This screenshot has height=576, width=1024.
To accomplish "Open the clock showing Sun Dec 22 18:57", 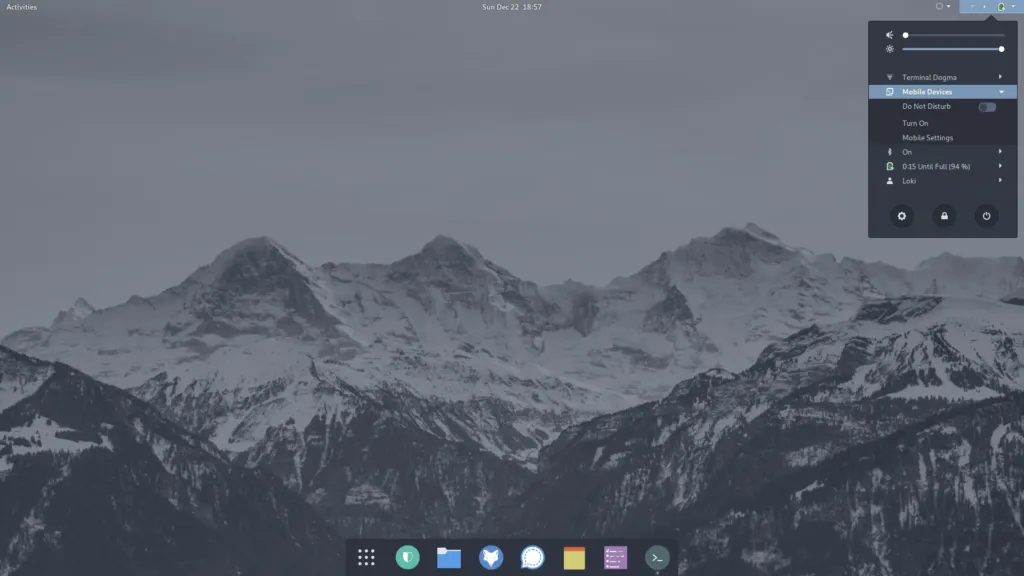I will (511, 7).
